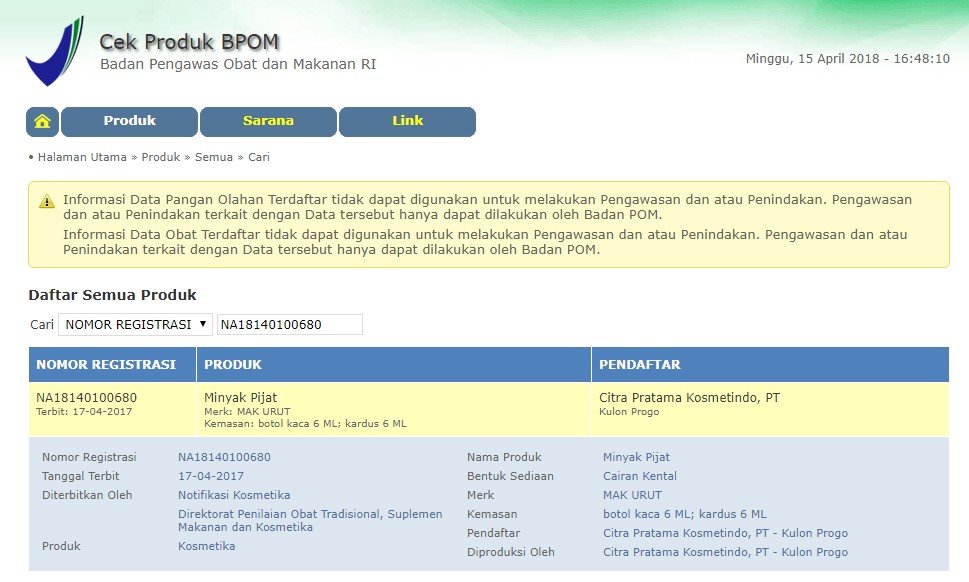Follow the Produk breadcrumb link
The width and height of the screenshot is (969, 582).
tap(161, 157)
